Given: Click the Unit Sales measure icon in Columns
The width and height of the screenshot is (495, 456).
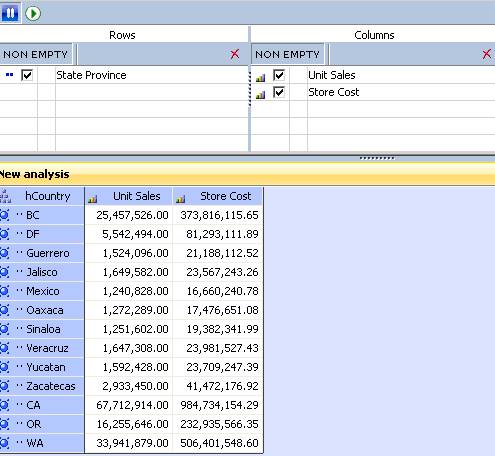Looking at the screenshot, I should pos(260,78).
